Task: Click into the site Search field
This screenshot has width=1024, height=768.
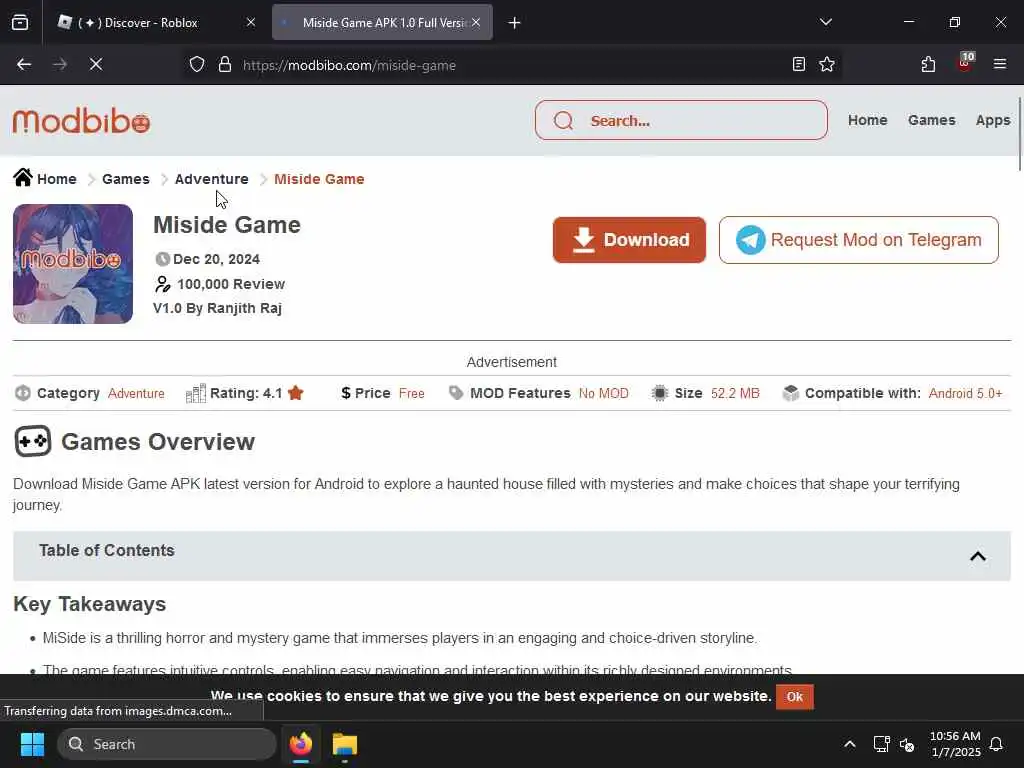Action: [681, 120]
